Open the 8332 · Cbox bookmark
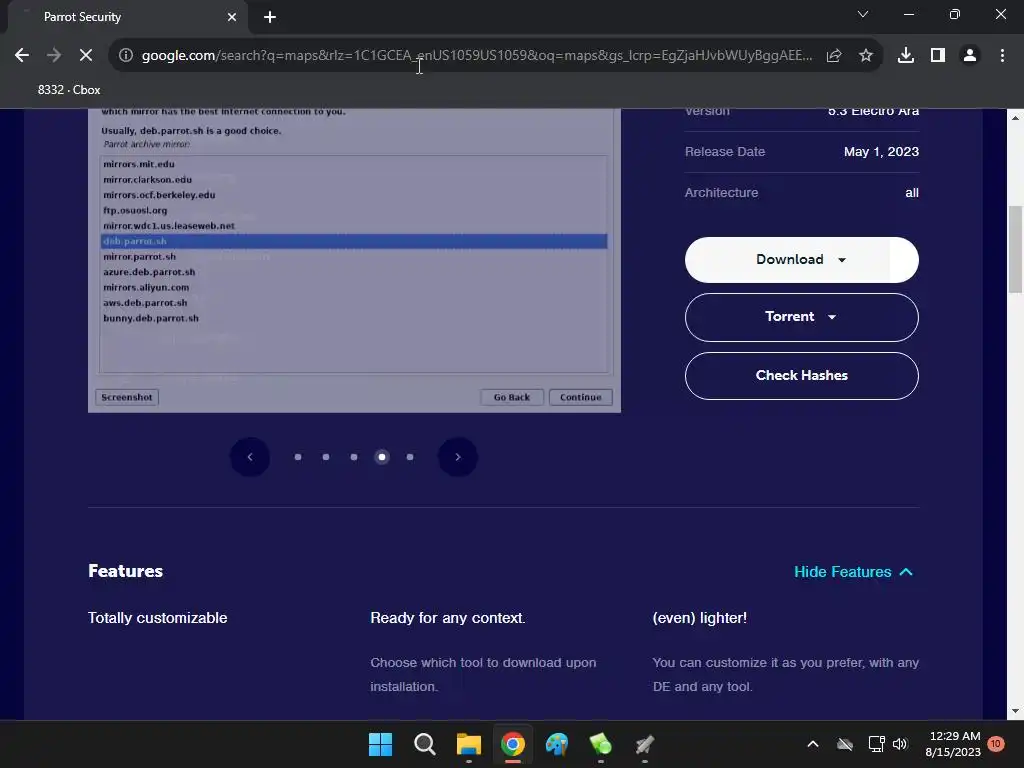 tap(69, 90)
